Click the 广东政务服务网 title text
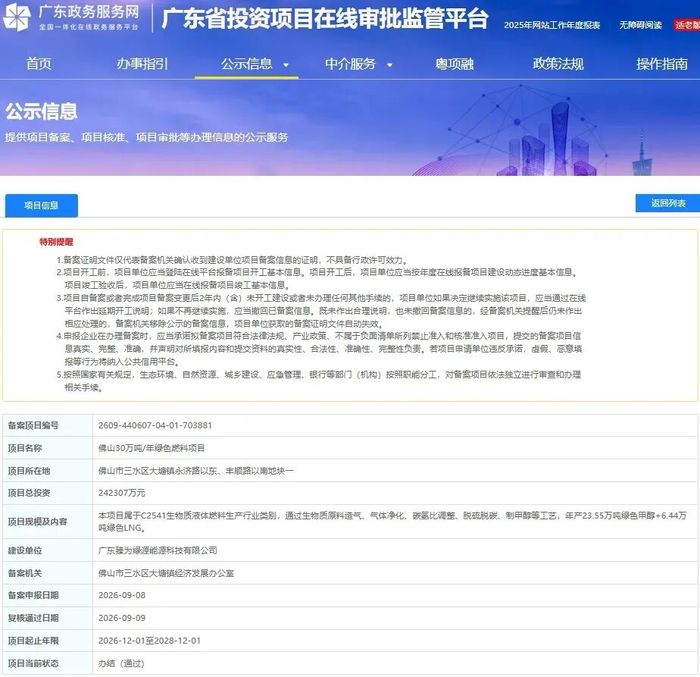The image size is (700, 677). click(89, 12)
